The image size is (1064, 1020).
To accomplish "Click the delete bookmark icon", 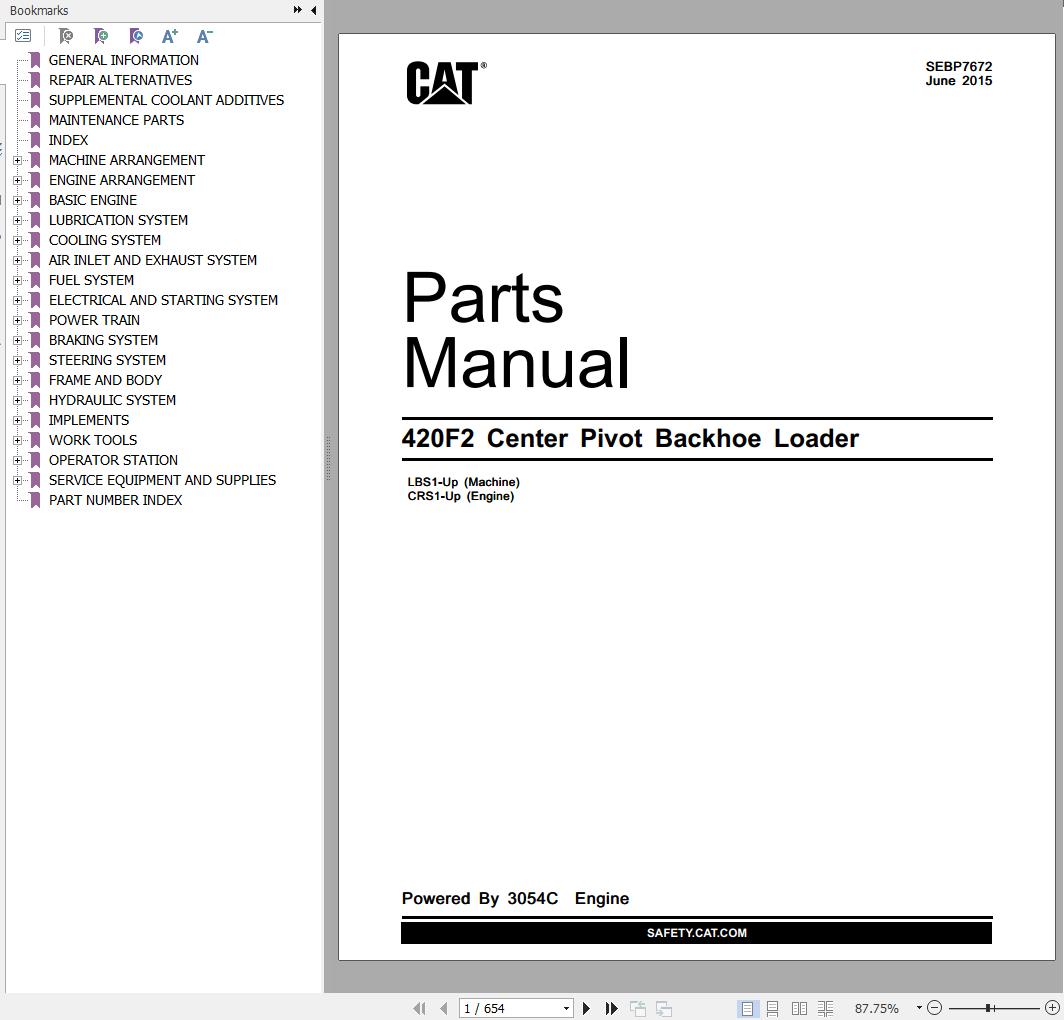I will (67, 35).
